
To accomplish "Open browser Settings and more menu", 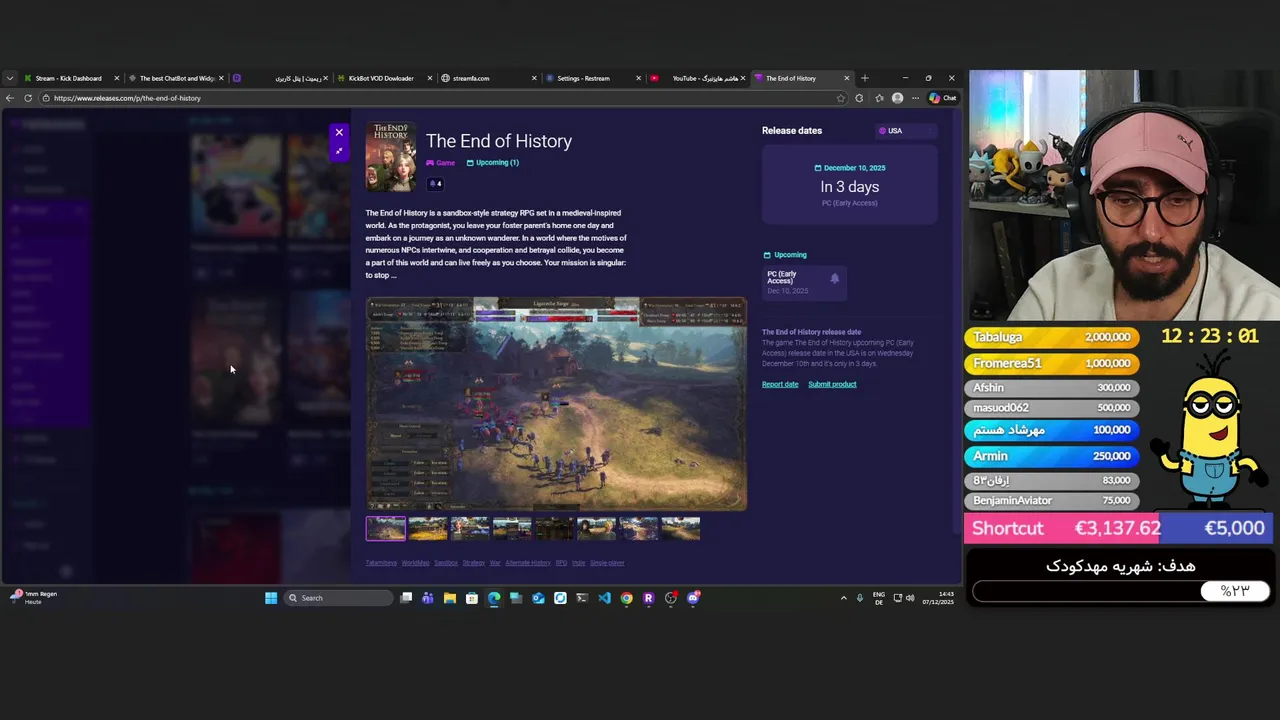I will [x=915, y=98].
